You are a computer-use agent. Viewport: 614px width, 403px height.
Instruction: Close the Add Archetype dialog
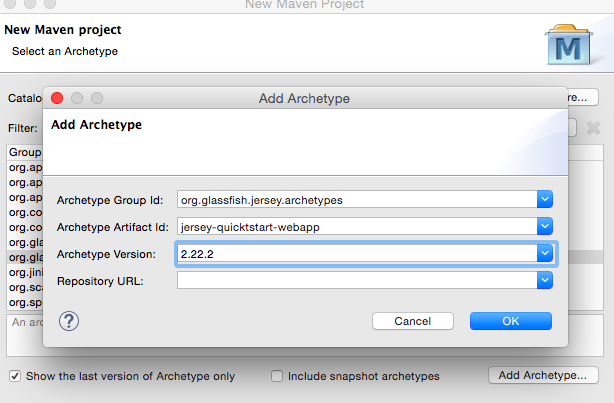(57, 98)
